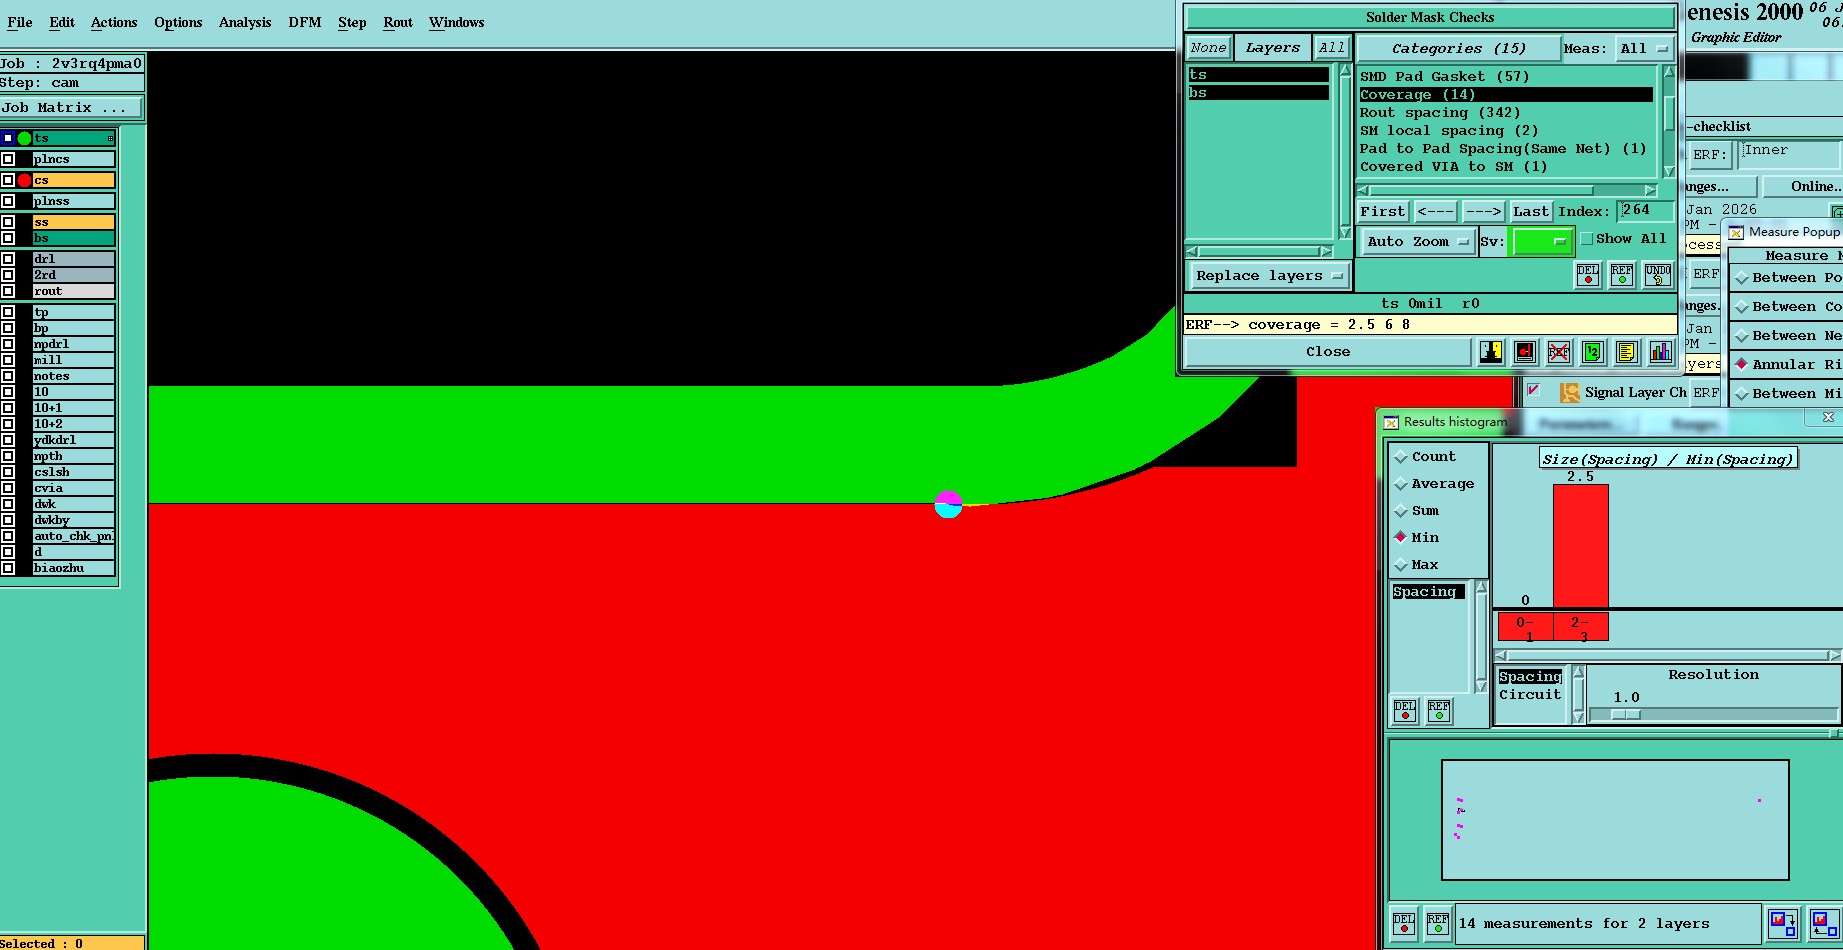Open the DFM menu
The image size is (1843, 950).
point(305,22)
